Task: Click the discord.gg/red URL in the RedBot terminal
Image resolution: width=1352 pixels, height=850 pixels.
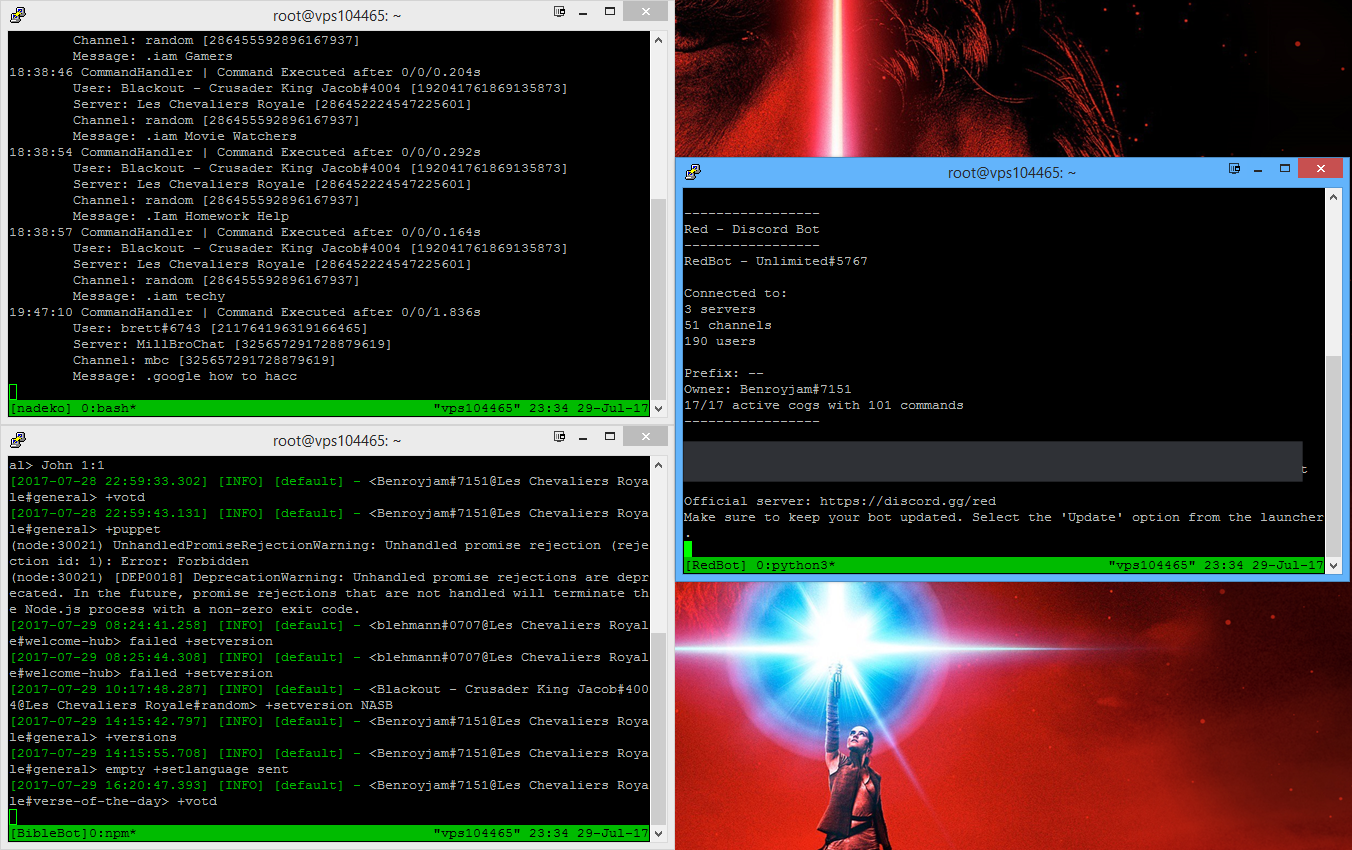Action: pos(907,501)
